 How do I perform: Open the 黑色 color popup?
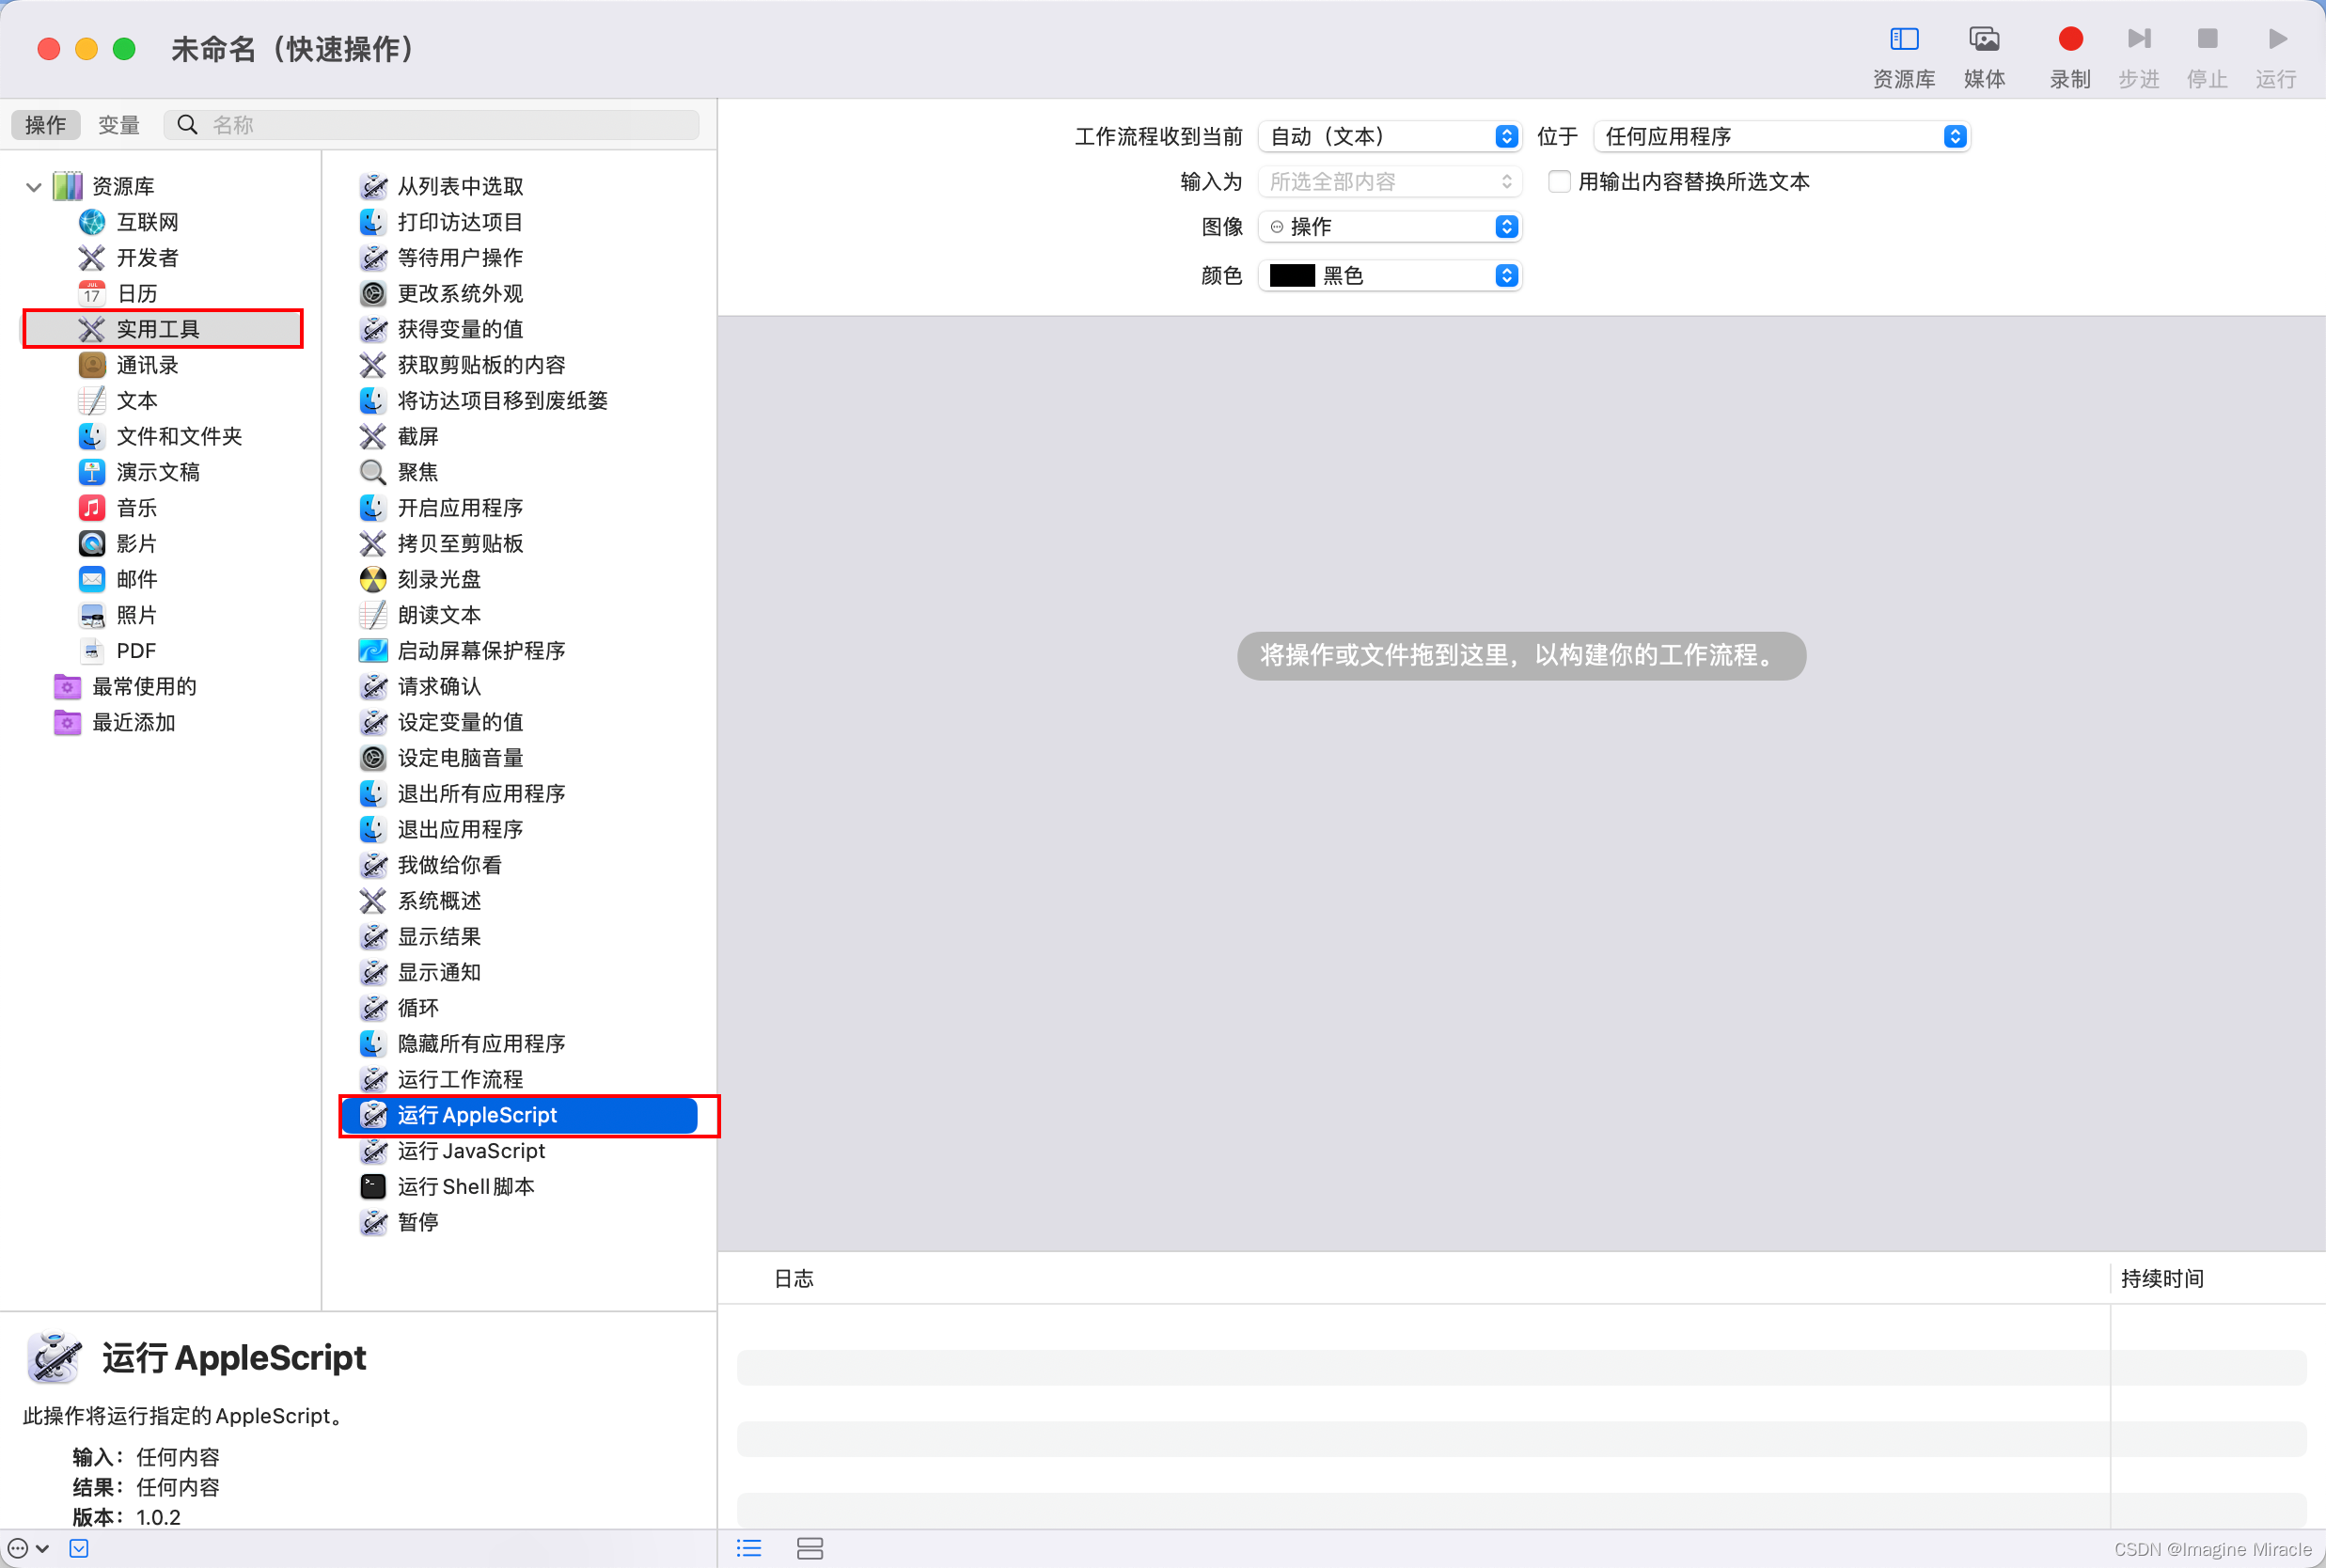[1389, 276]
